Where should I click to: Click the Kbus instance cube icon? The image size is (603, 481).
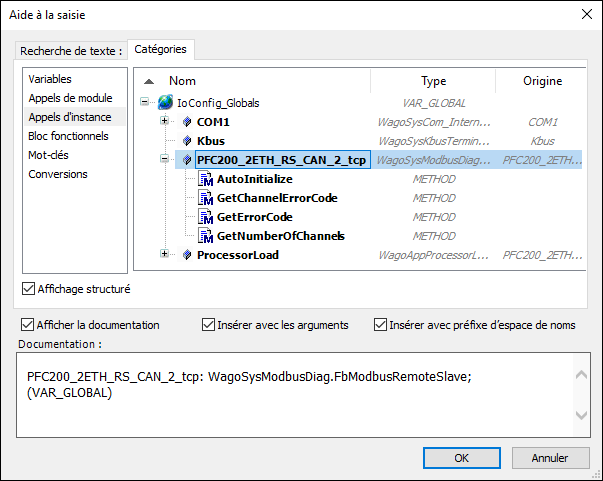(187, 141)
